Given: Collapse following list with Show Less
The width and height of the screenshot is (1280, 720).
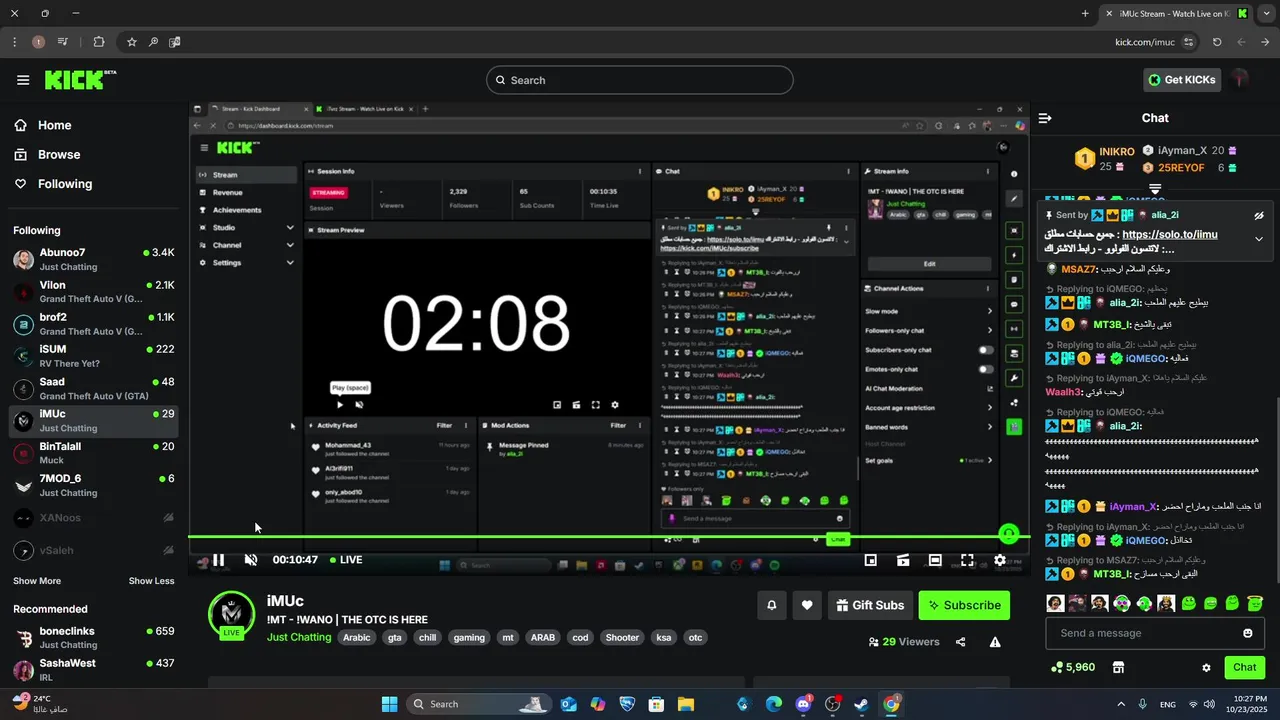Looking at the screenshot, I should click(151, 581).
